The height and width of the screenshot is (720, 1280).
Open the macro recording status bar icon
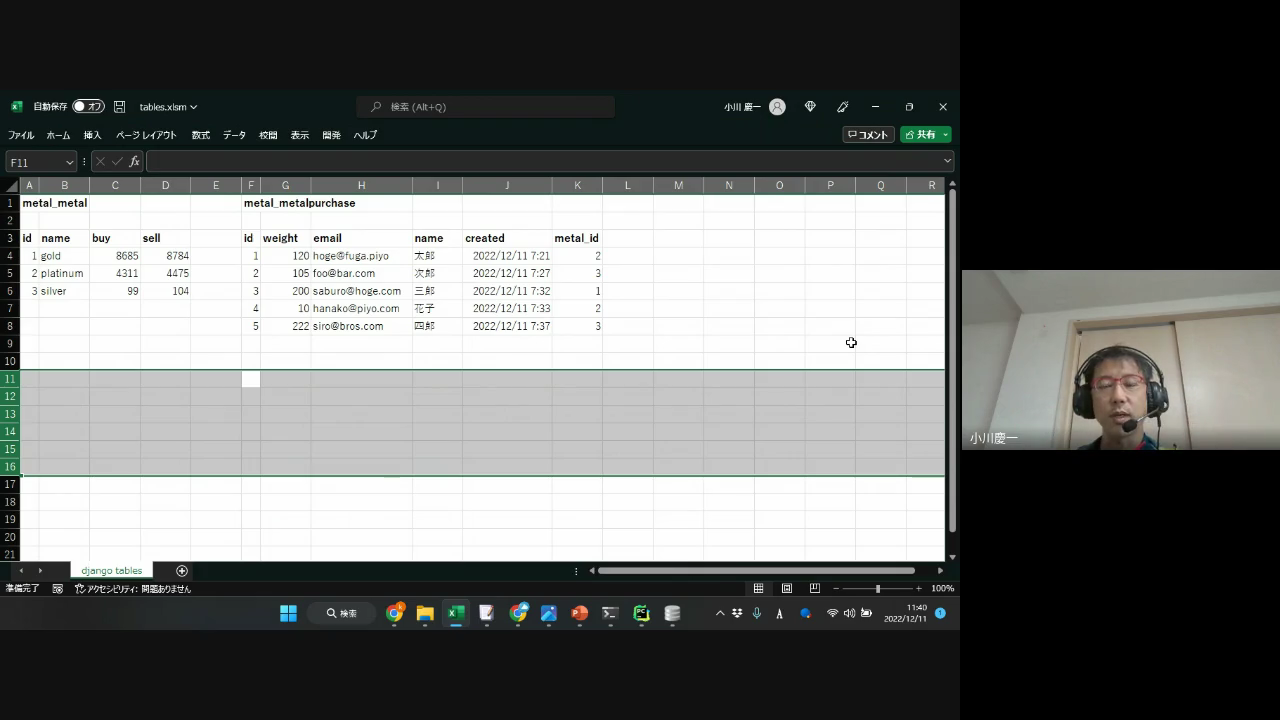58,589
